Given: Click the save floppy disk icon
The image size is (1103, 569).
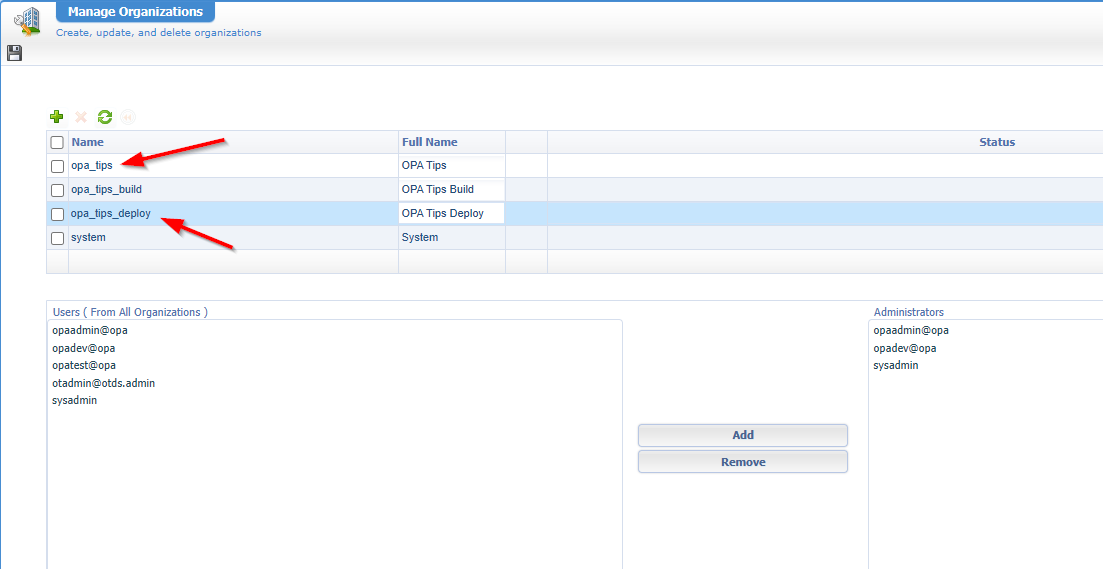Looking at the screenshot, I should (x=14, y=52).
